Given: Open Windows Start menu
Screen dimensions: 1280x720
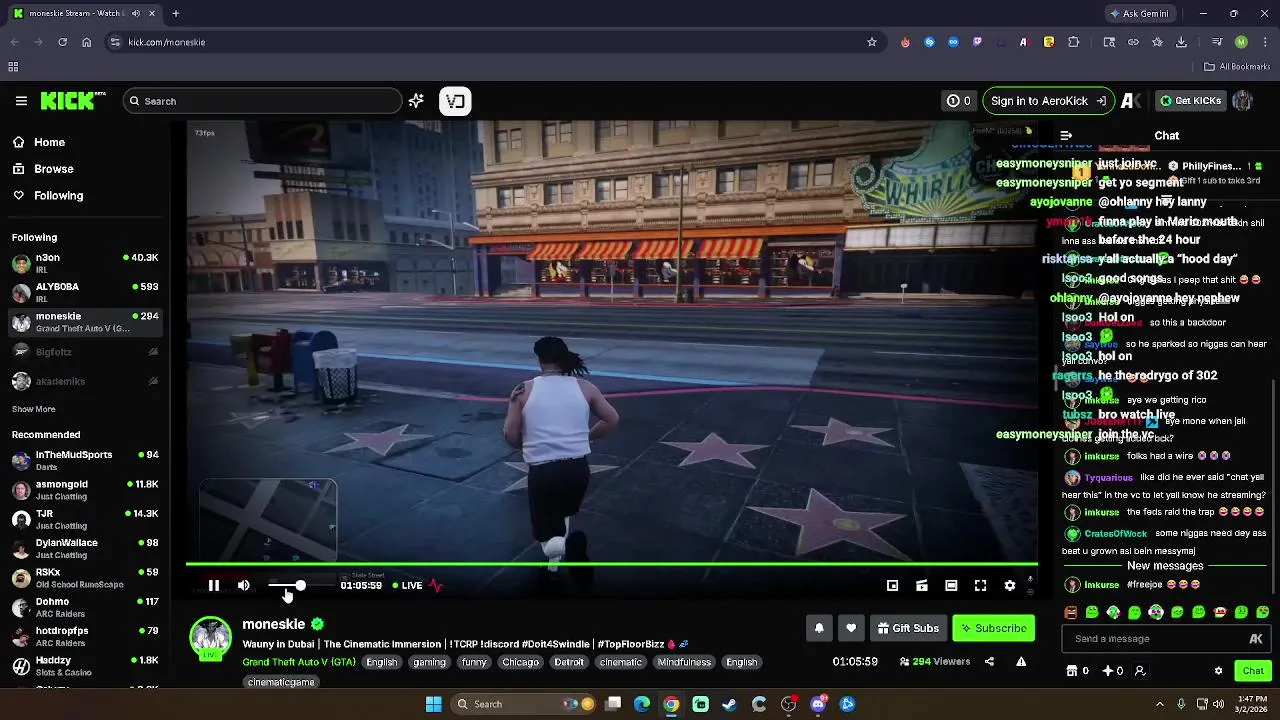Looking at the screenshot, I should pos(433,704).
